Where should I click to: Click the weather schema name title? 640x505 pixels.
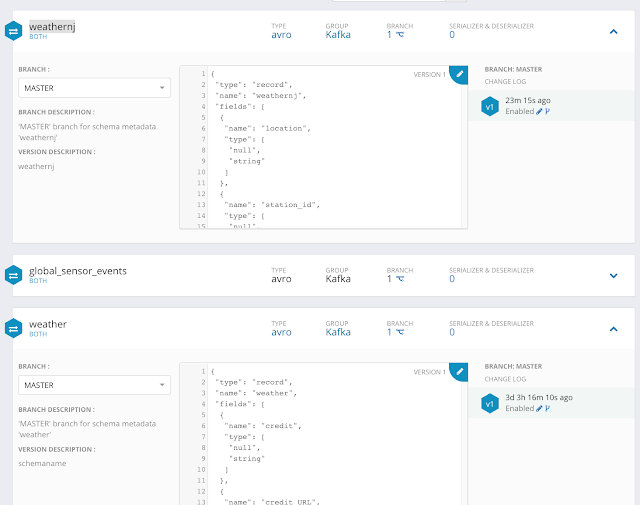tap(48, 324)
